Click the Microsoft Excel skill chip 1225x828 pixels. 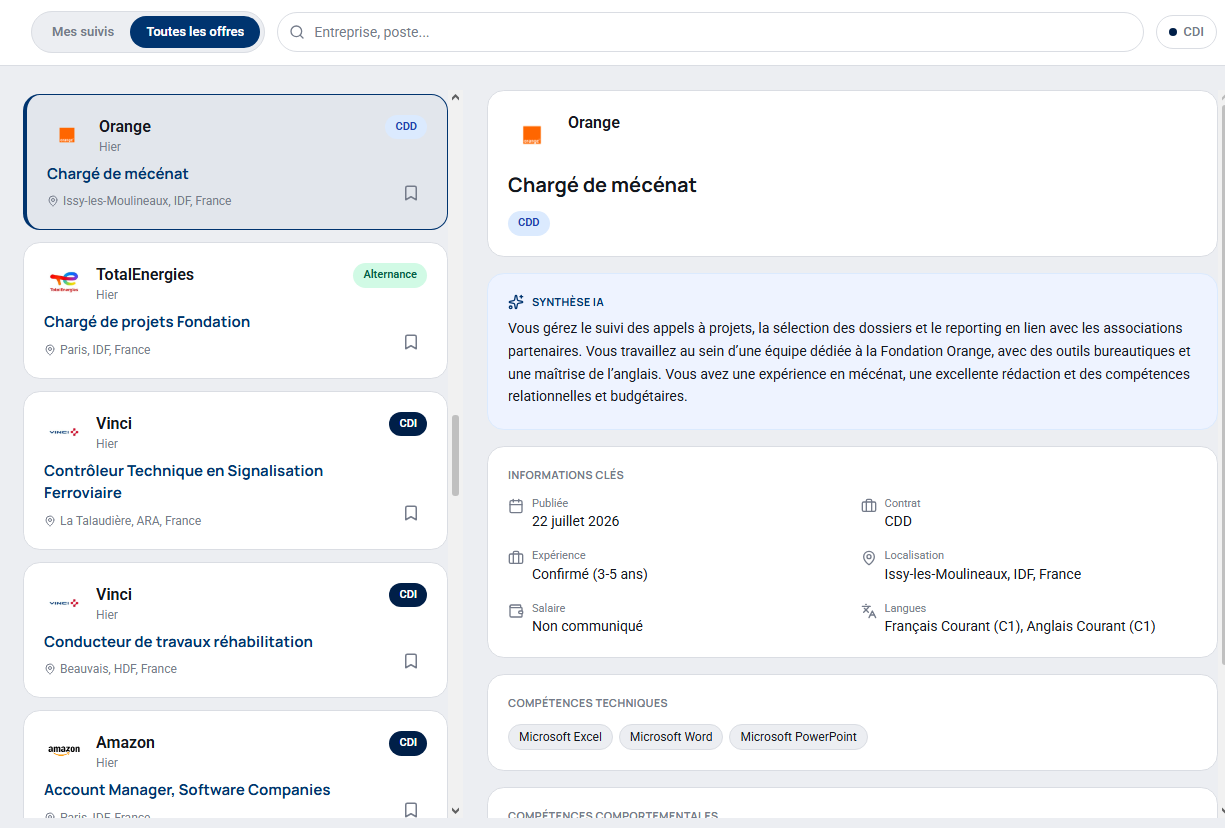[560, 737]
